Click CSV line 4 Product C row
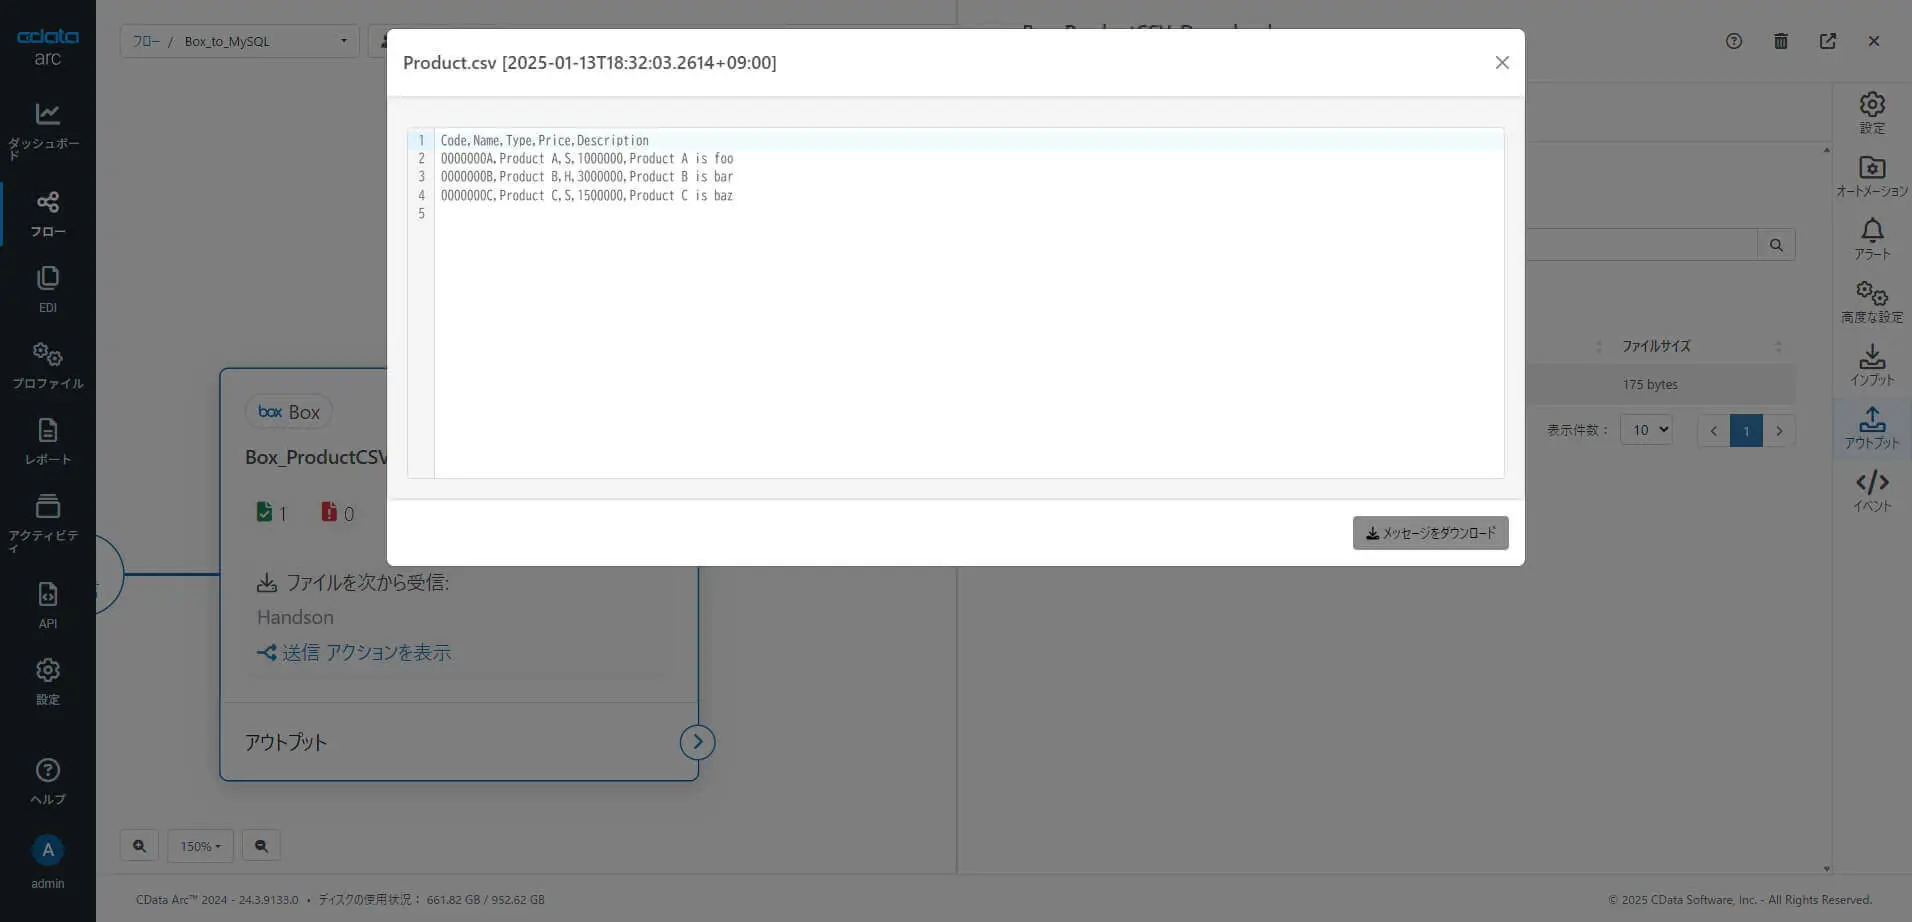 pos(587,195)
